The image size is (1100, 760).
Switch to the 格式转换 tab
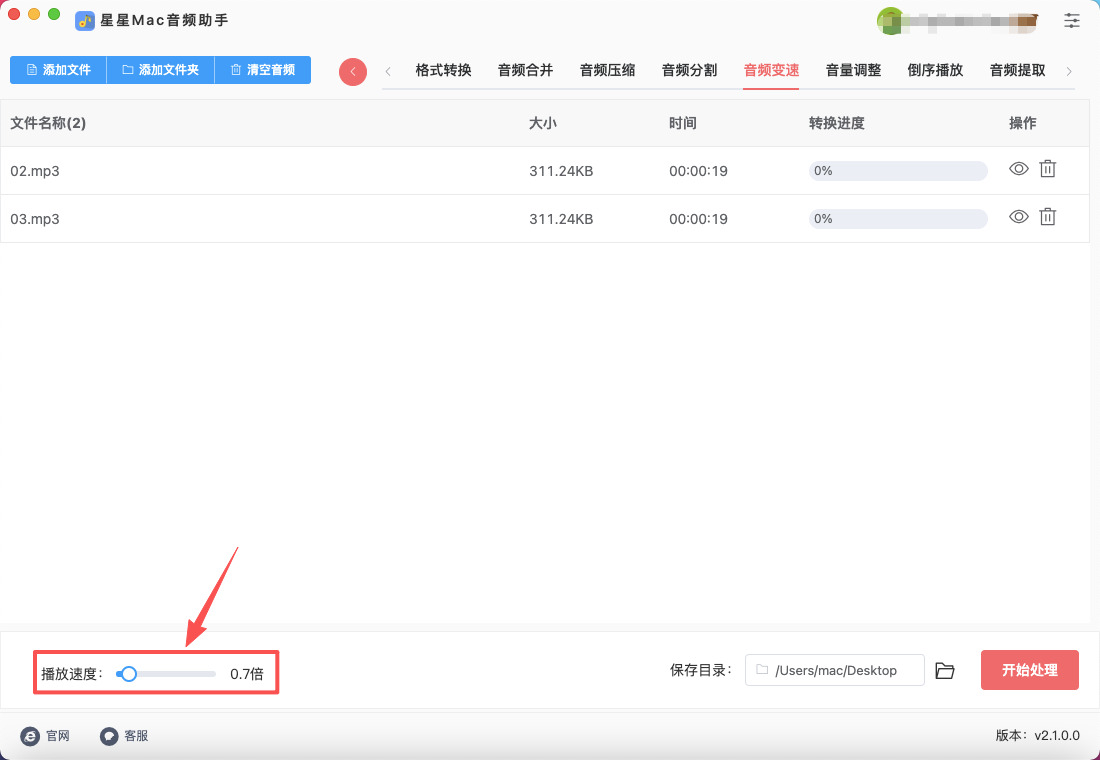(x=443, y=70)
